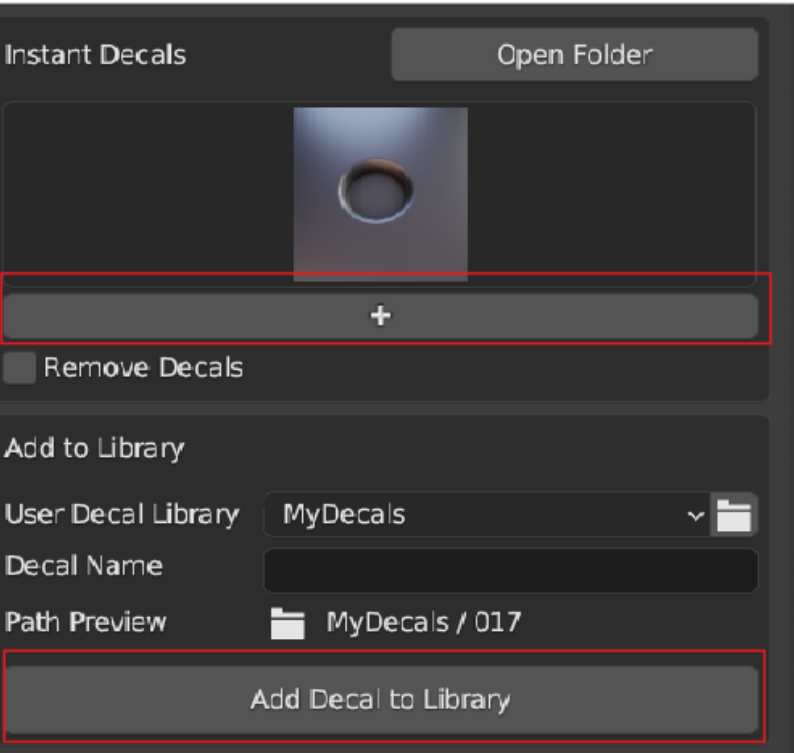The height and width of the screenshot is (753, 794).
Task: Click Add Decal to Library button
Action: (380, 699)
